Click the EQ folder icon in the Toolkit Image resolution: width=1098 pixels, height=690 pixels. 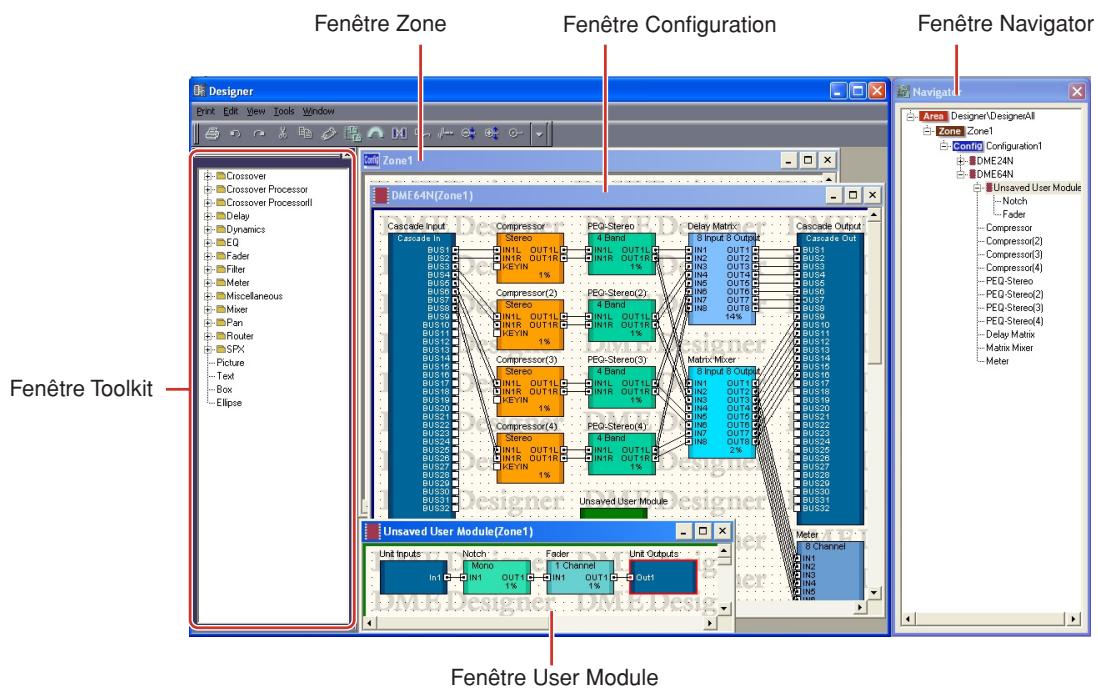[221, 242]
